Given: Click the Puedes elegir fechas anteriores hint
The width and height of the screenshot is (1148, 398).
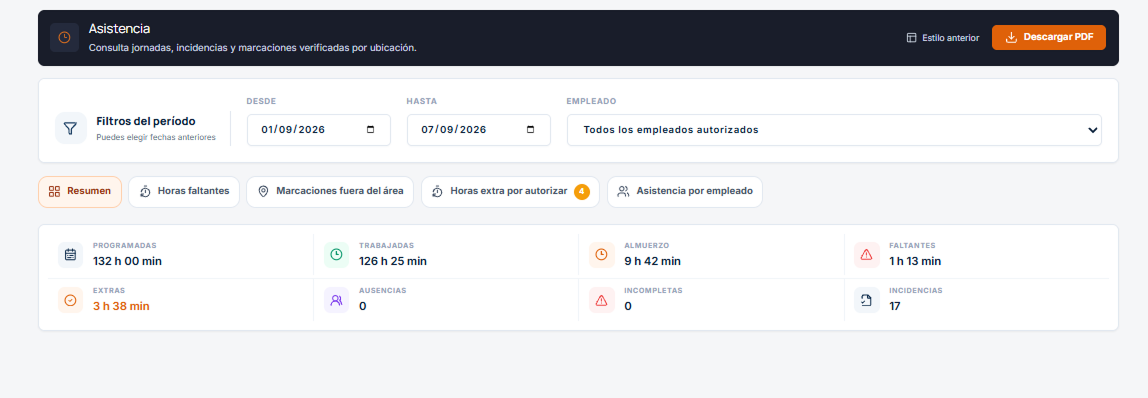Looking at the screenshot, I should (156, 137).
